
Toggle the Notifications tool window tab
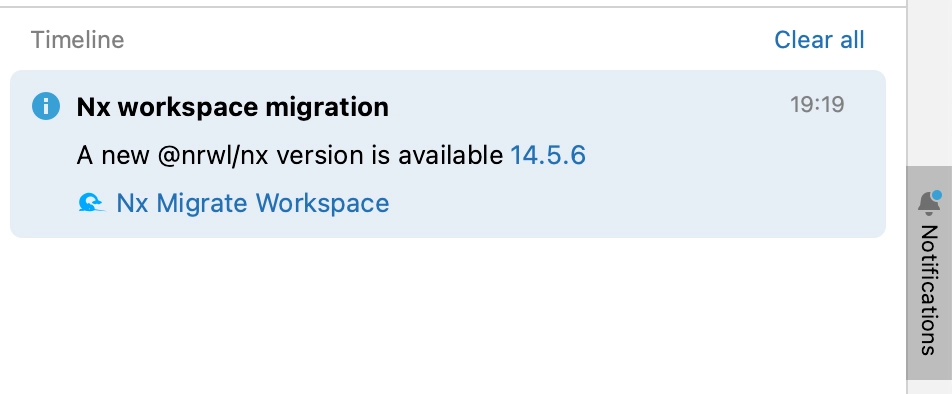point(929,273)
